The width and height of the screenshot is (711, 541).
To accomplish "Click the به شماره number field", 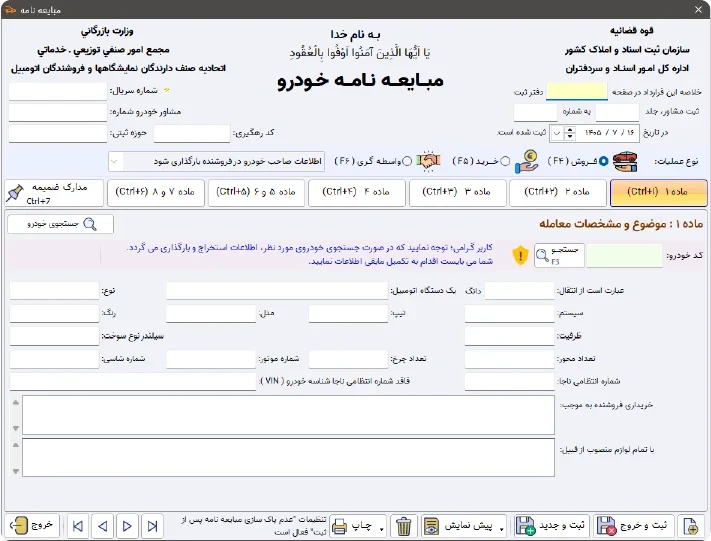I will [535, 112].
